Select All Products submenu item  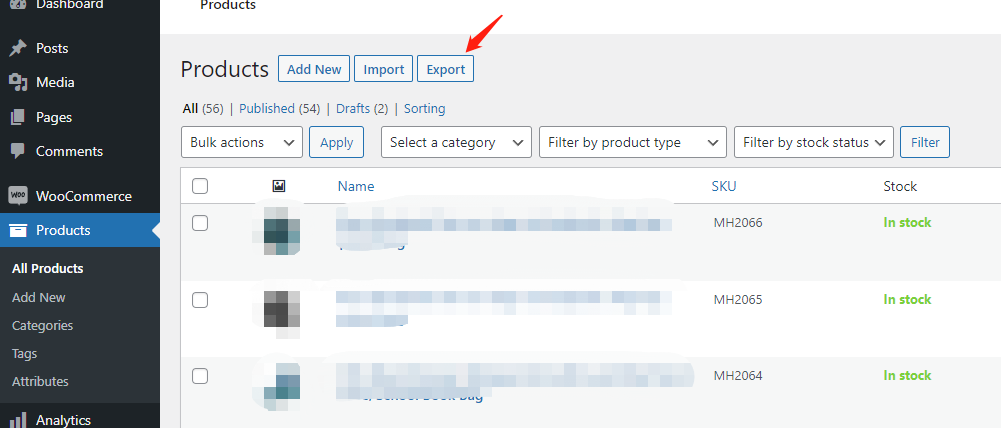(x=48, y=269)
